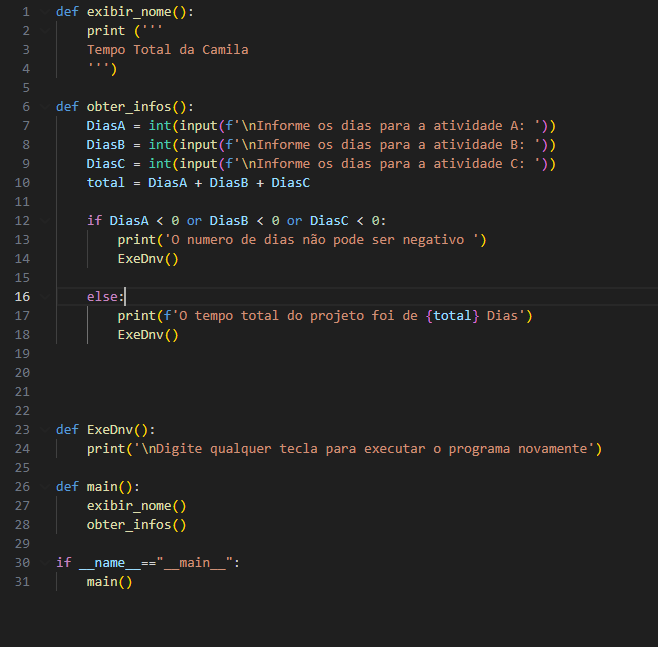Click the 'total' variable on line 10
Viewport: 658px width, 647px height.
[106, 183]
